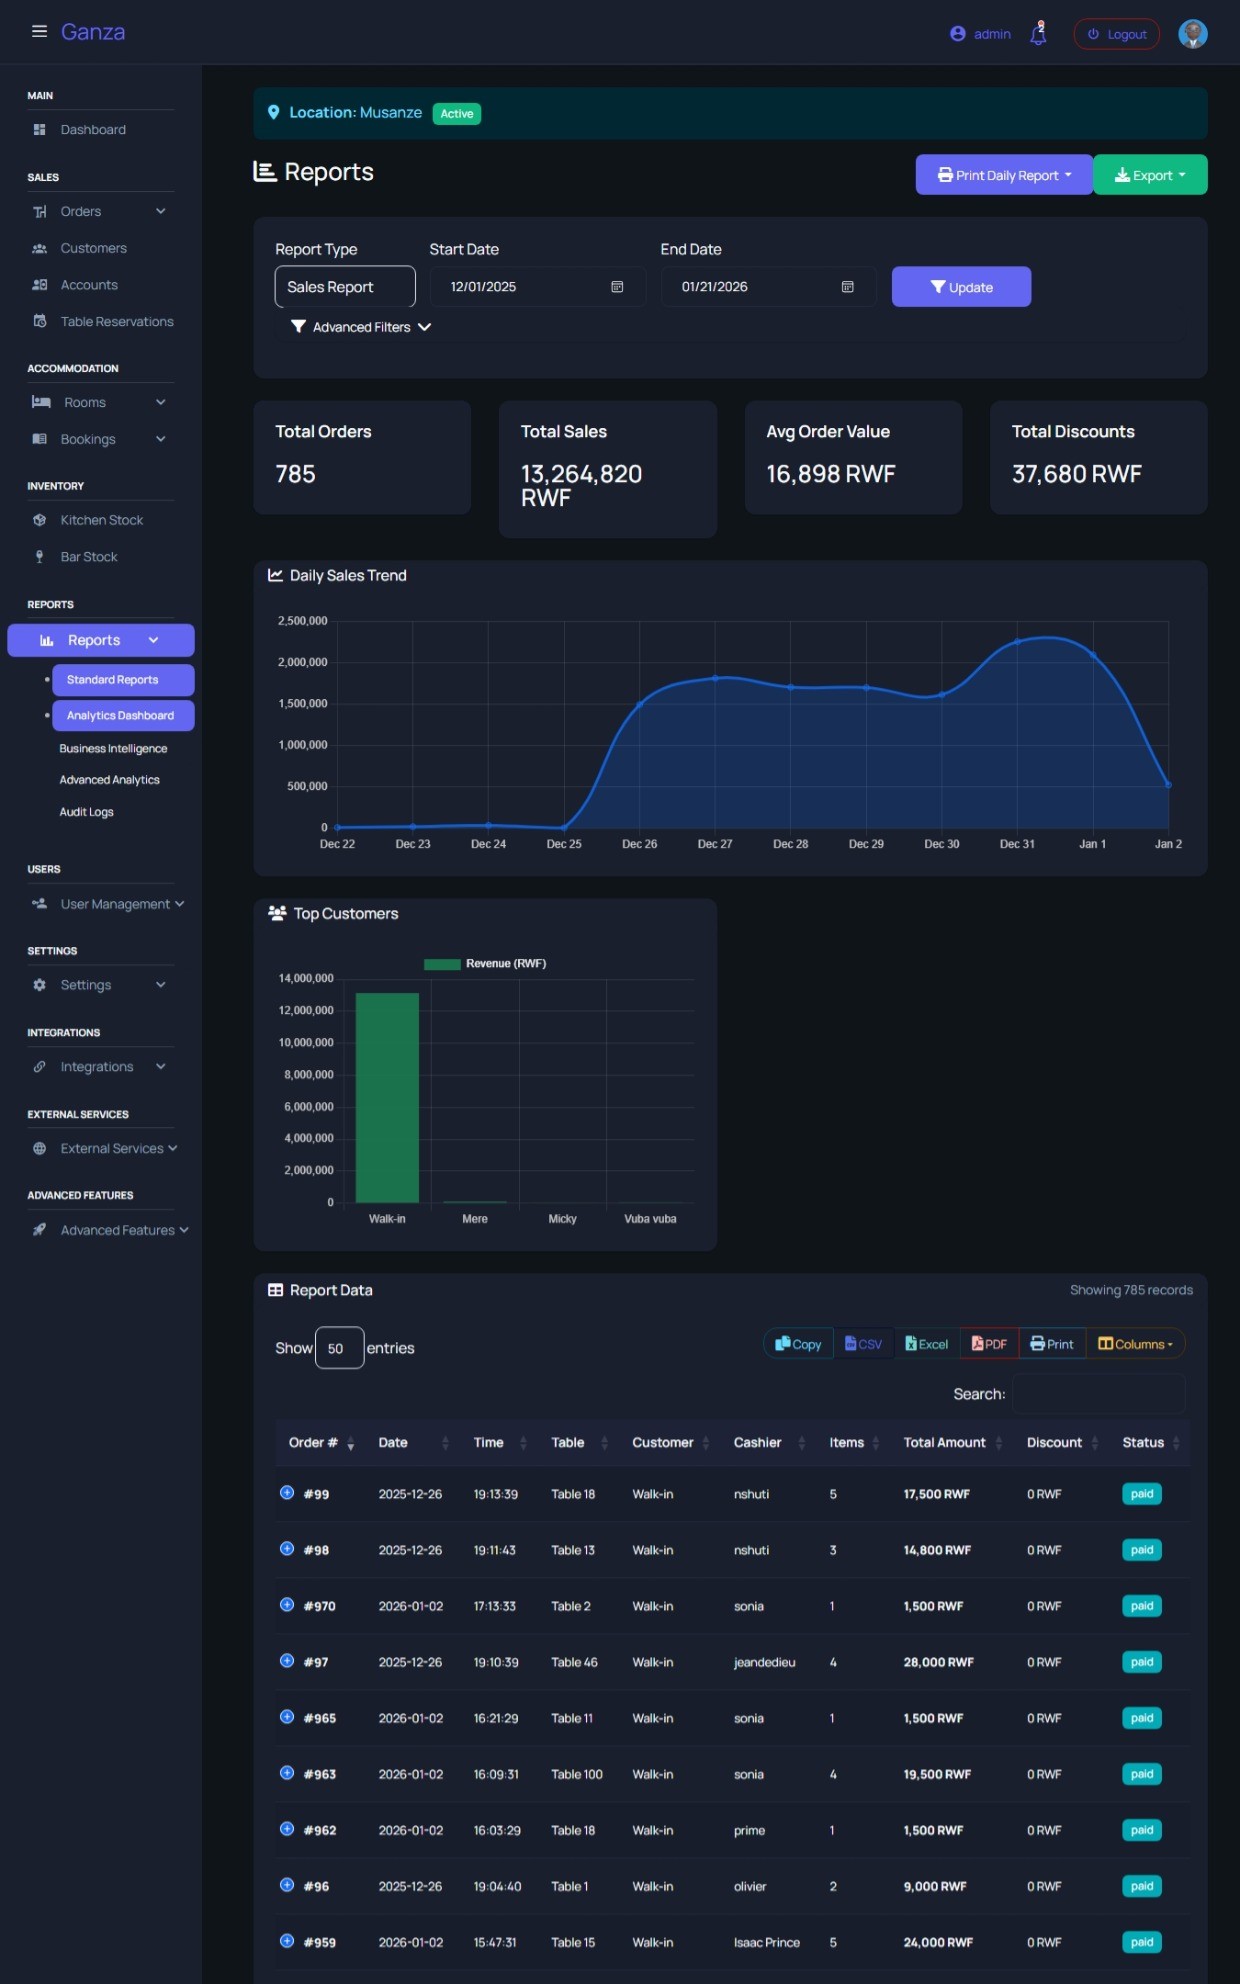The height and width of the screenshot is (1984, 1240).
Task: Open Advanced Analytics reports
Action: click(x=109, y=781)
